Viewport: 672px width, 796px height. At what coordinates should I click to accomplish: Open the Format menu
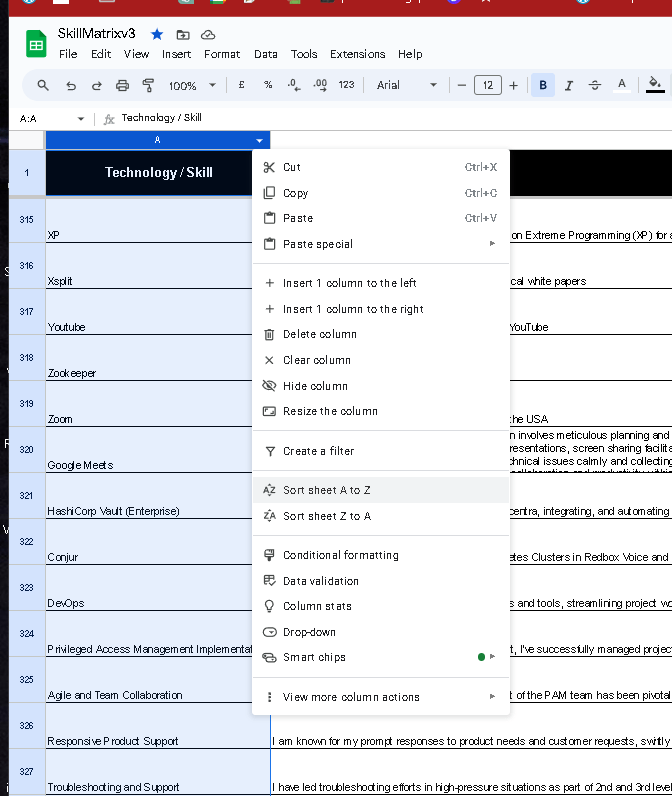tap(222, 54)
